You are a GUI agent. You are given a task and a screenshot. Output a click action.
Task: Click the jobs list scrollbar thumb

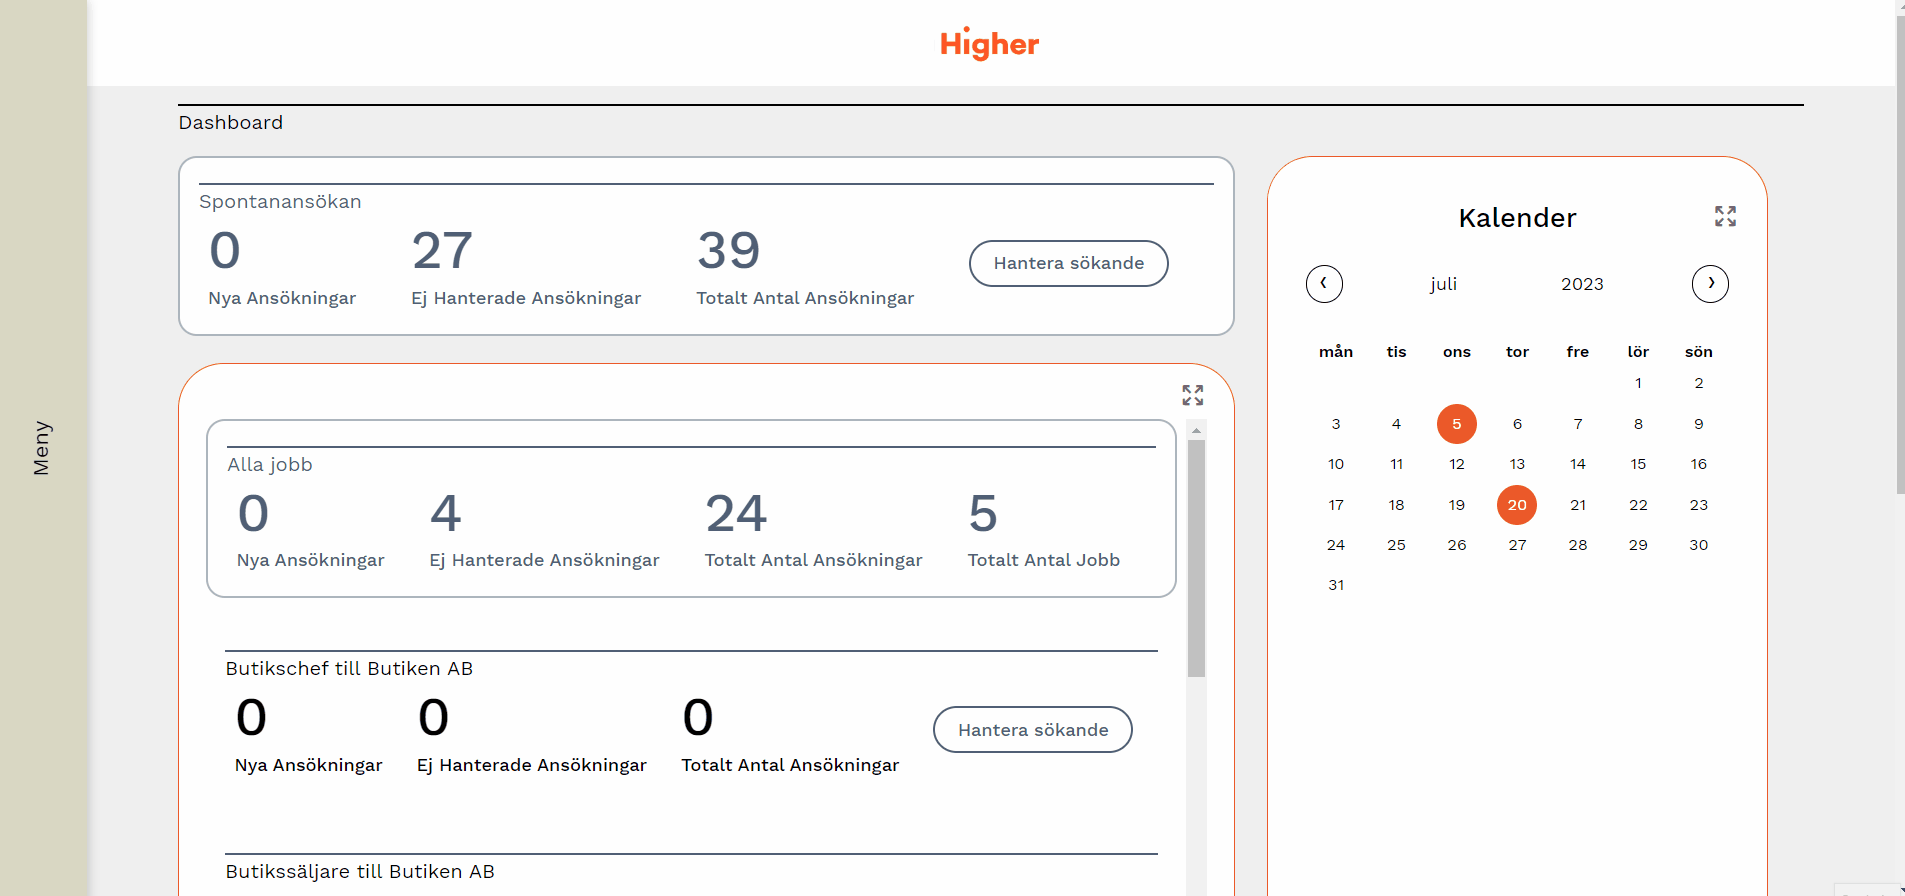[x=1196, y=558]
